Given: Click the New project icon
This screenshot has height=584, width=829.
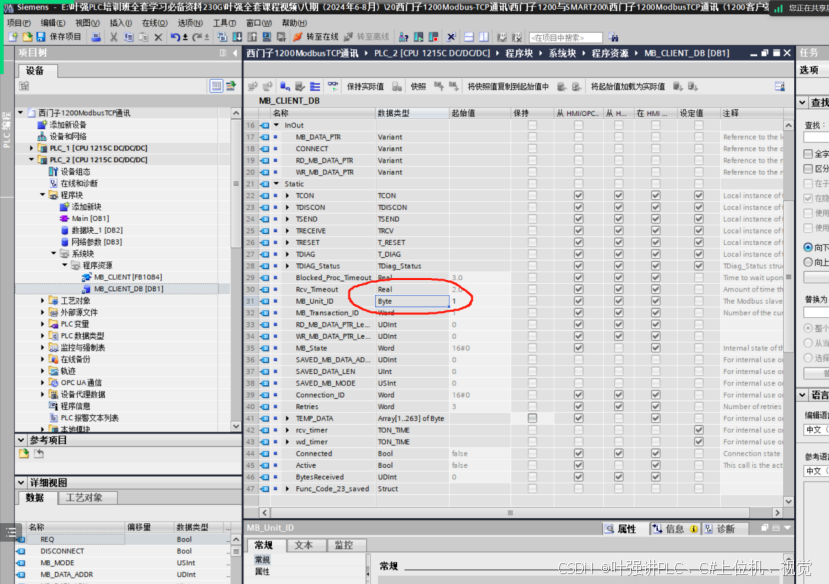Looking at the screenshot, I should click(13, 37).
